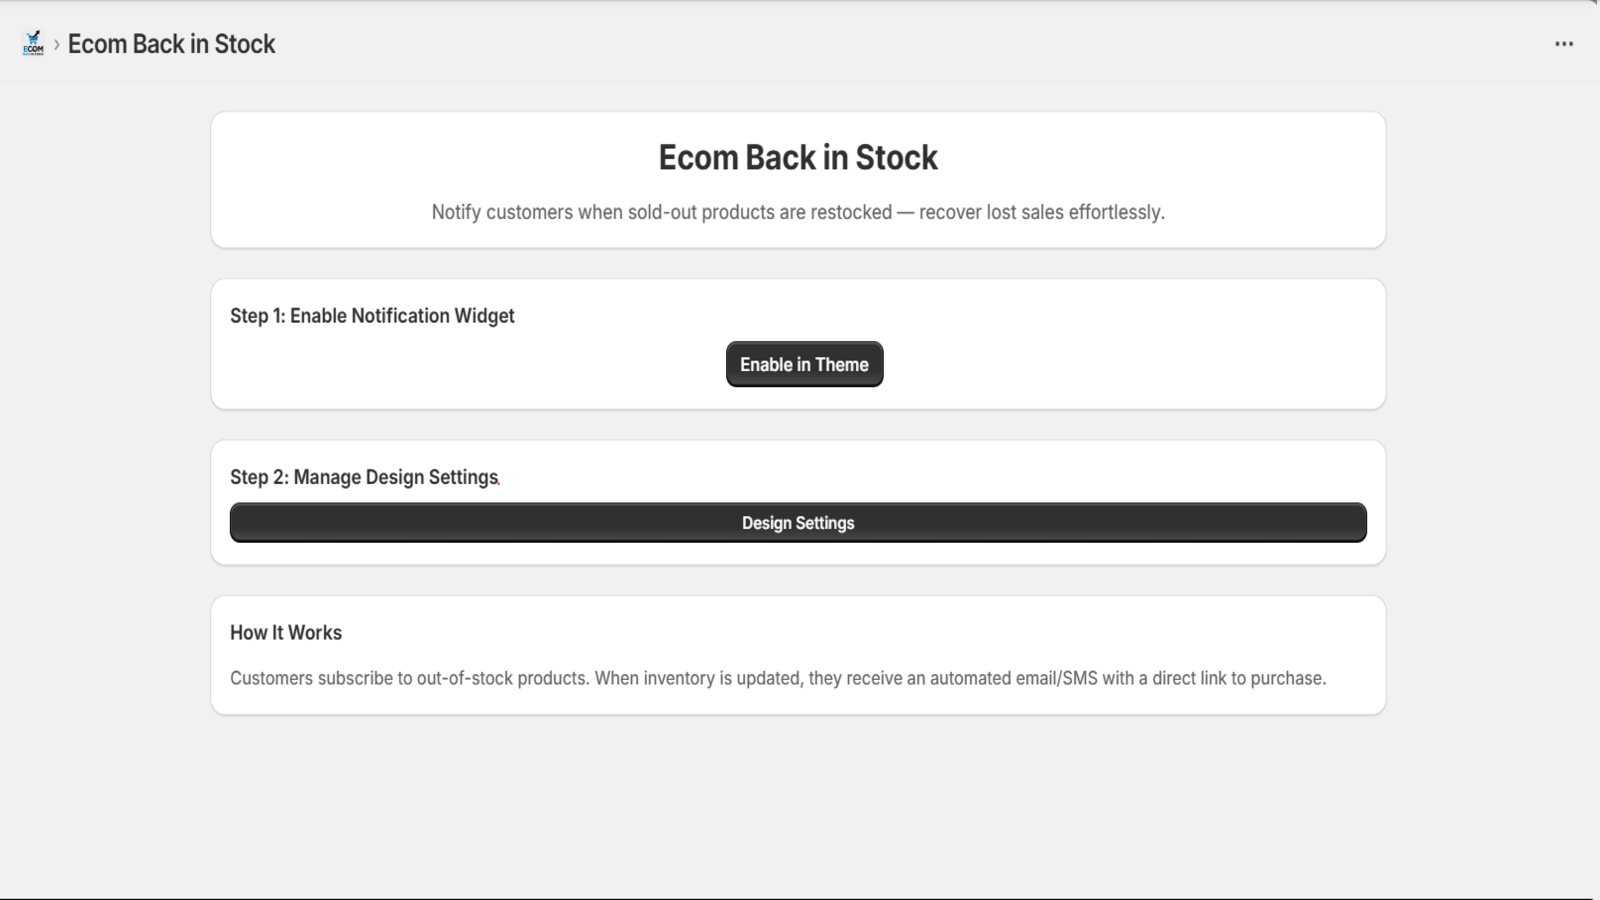This screenshot has width=1600, height=900.
Task: Click the large Ecom Back in Stock heading
Action: pos(798,157)
